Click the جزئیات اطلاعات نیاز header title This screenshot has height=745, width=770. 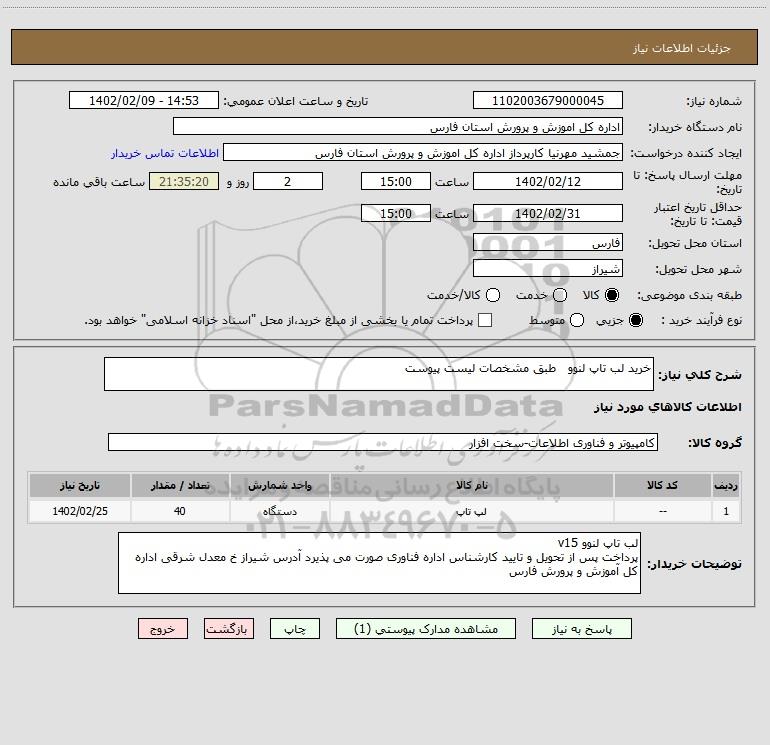[x=682, y=48]
